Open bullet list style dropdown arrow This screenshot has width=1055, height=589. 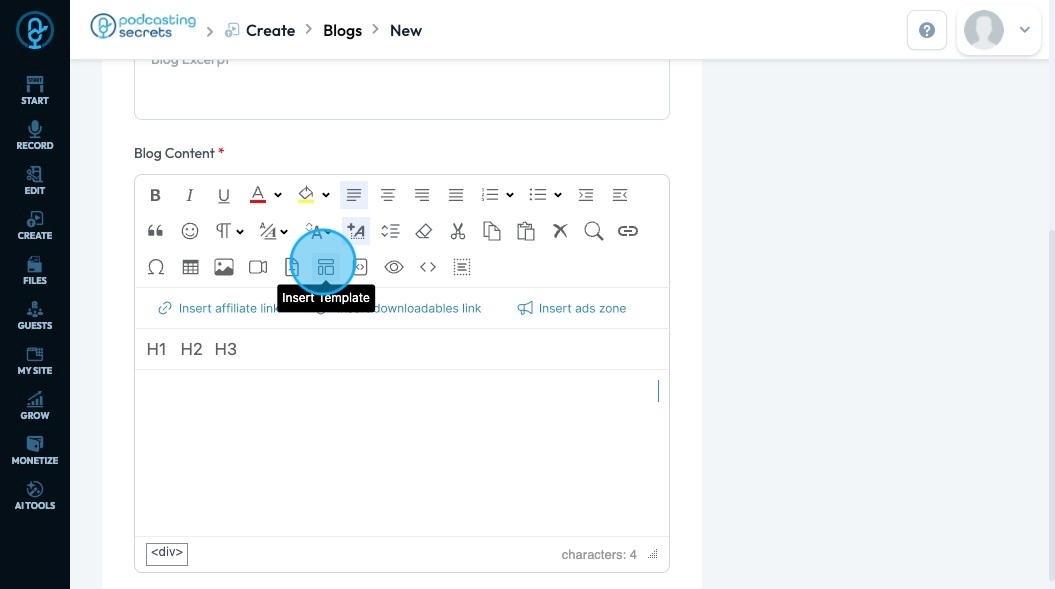(x=558, y=195)
